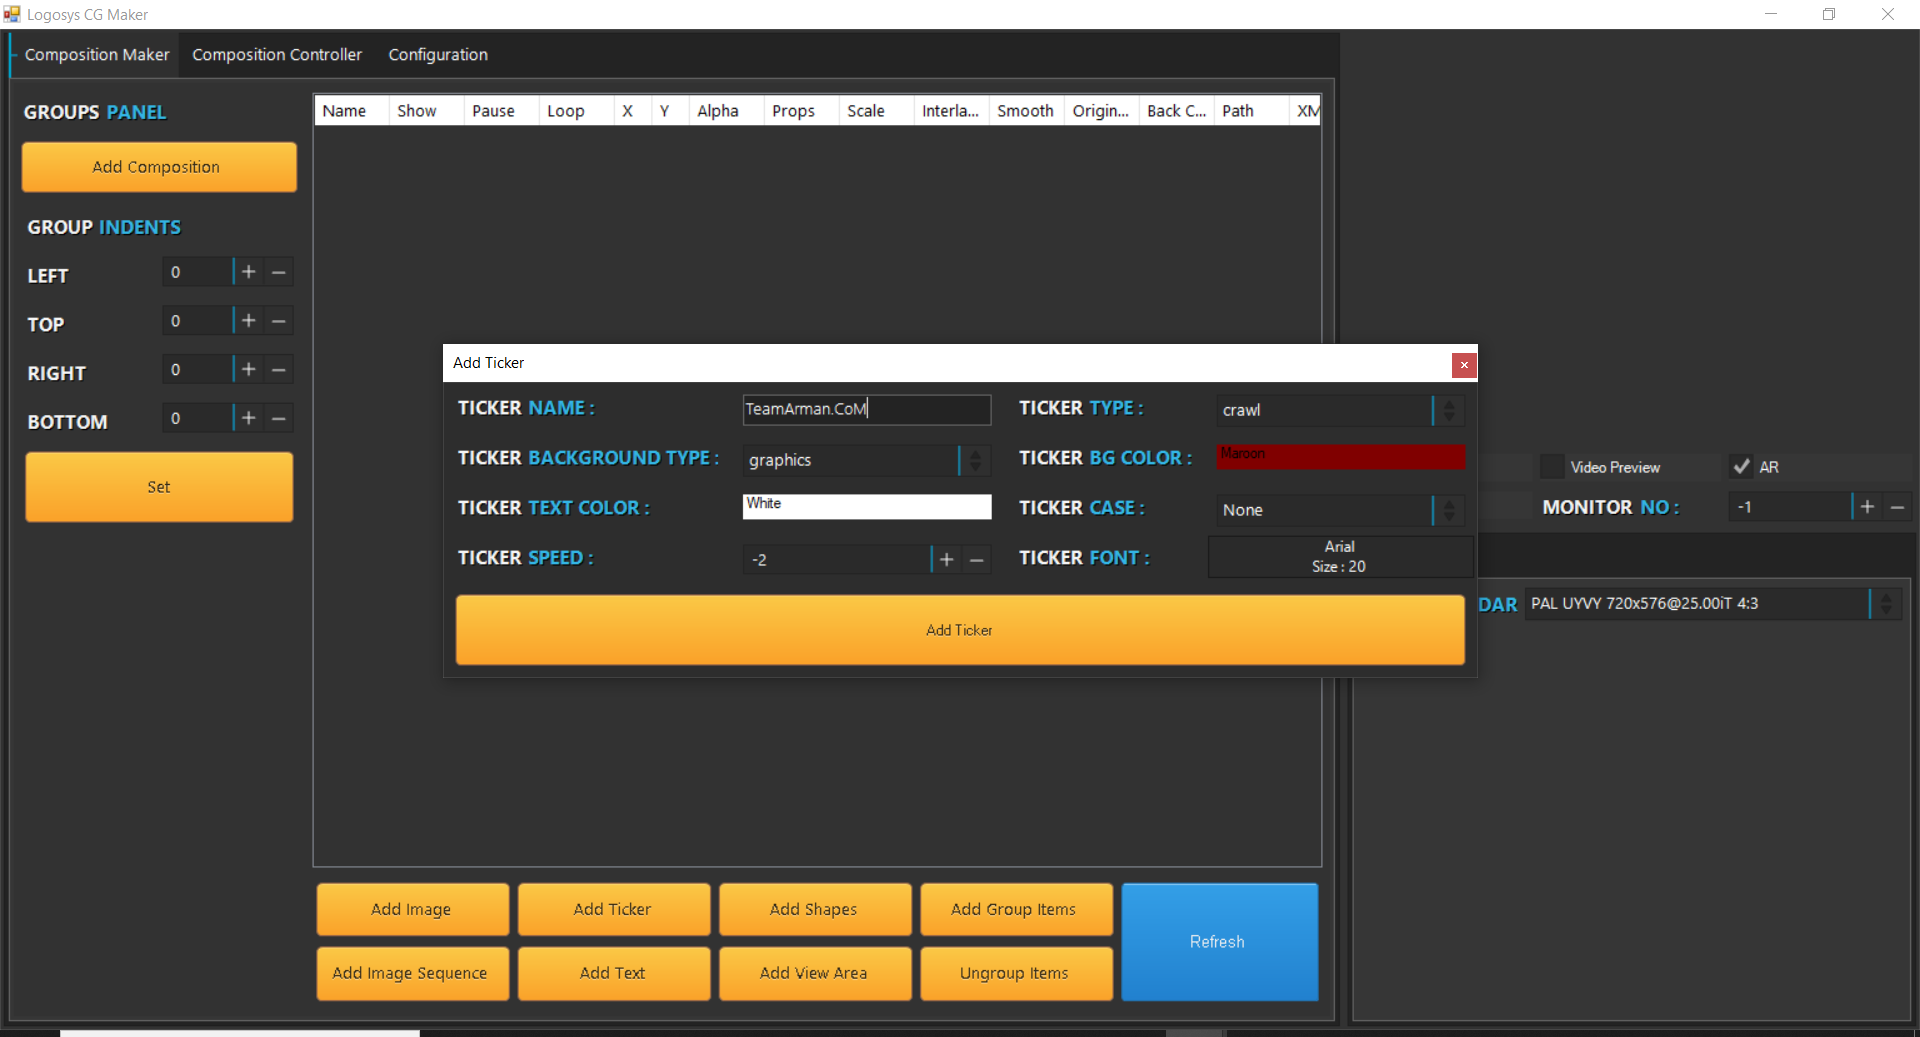1920x1037 pixels.
Task: Decrease ticker speed with minus icon
Action: (x=977, y=560)
